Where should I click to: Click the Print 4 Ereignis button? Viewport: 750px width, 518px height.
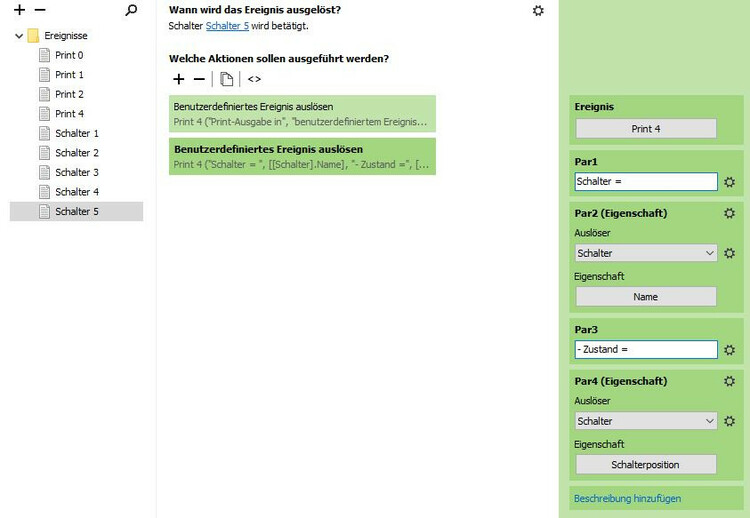coord(646,129)
